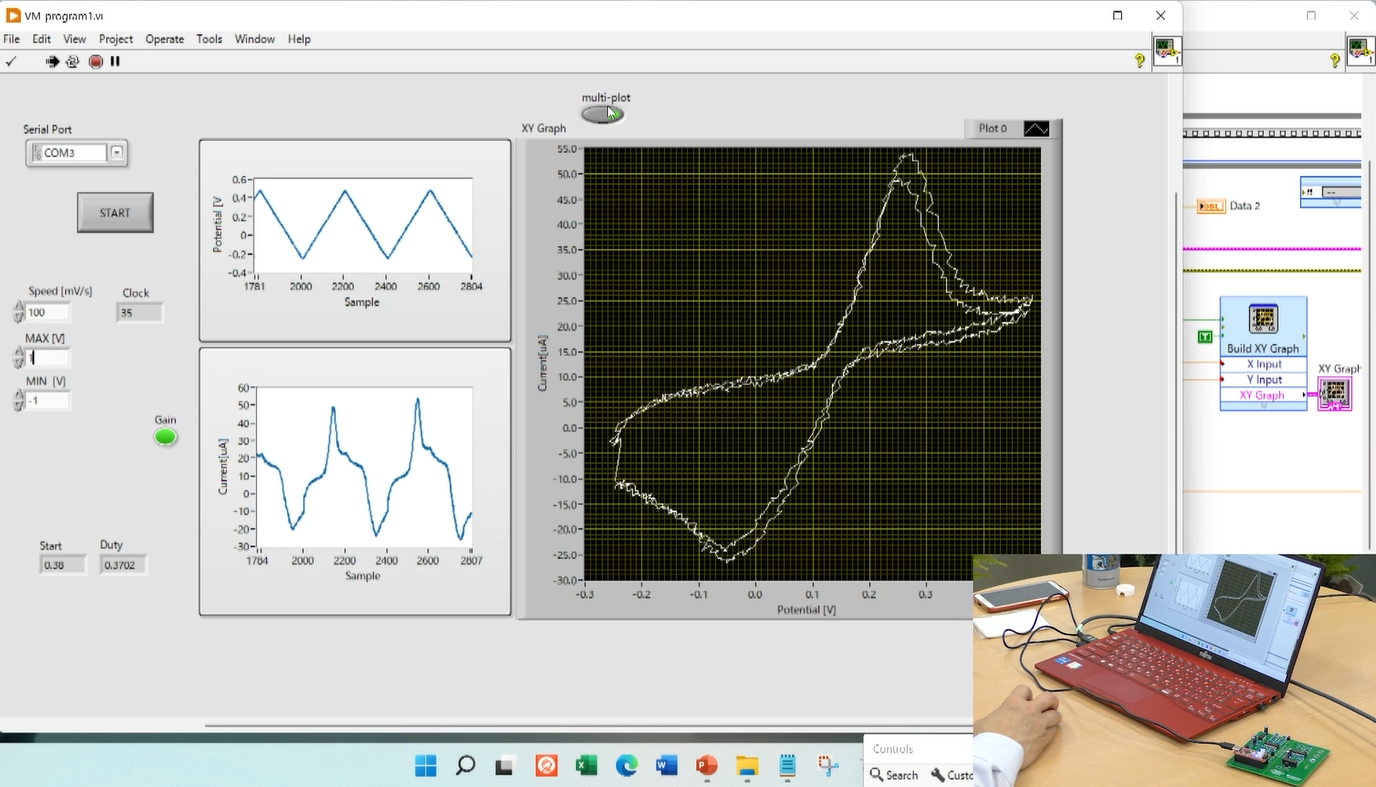Click the MIN [V] input field
Screen dimensions: 1376x787
[x=48, y=401]
